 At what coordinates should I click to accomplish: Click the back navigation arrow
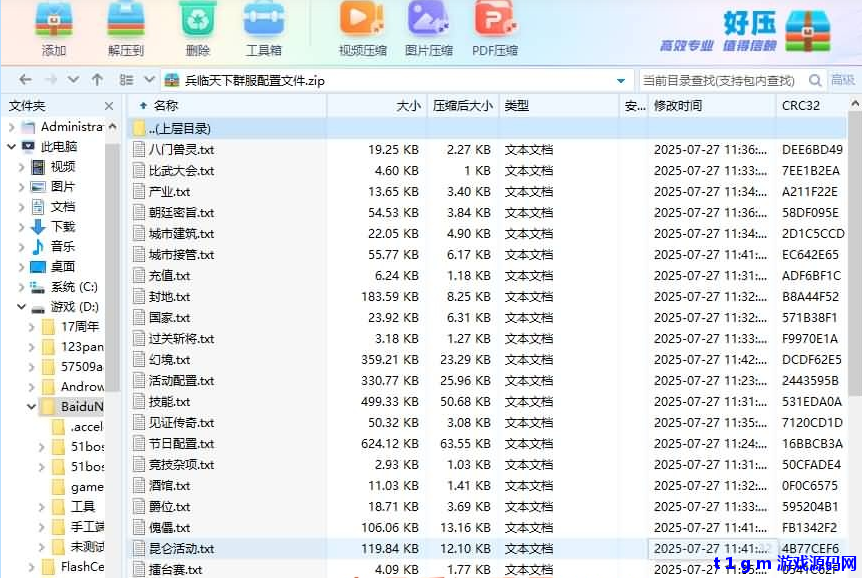tap(25, 79)
